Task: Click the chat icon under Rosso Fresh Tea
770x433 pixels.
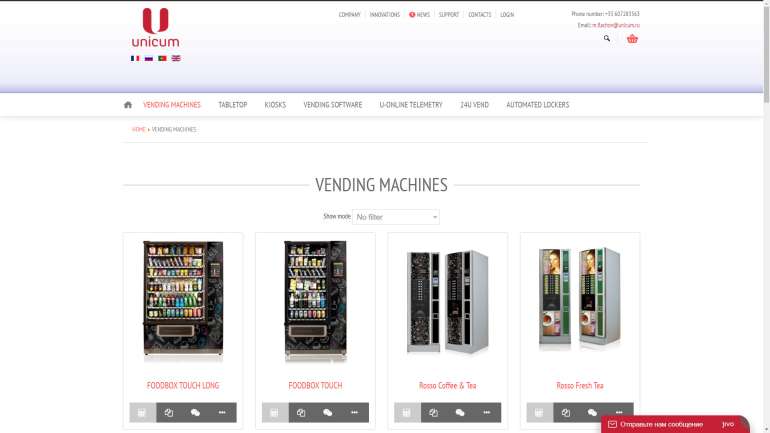Action: coord(593,412)
